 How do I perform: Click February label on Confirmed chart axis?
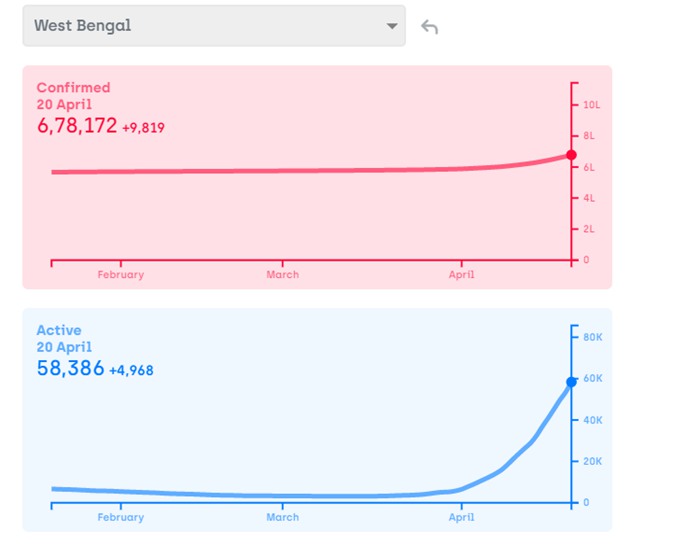(x=120, y=275)
